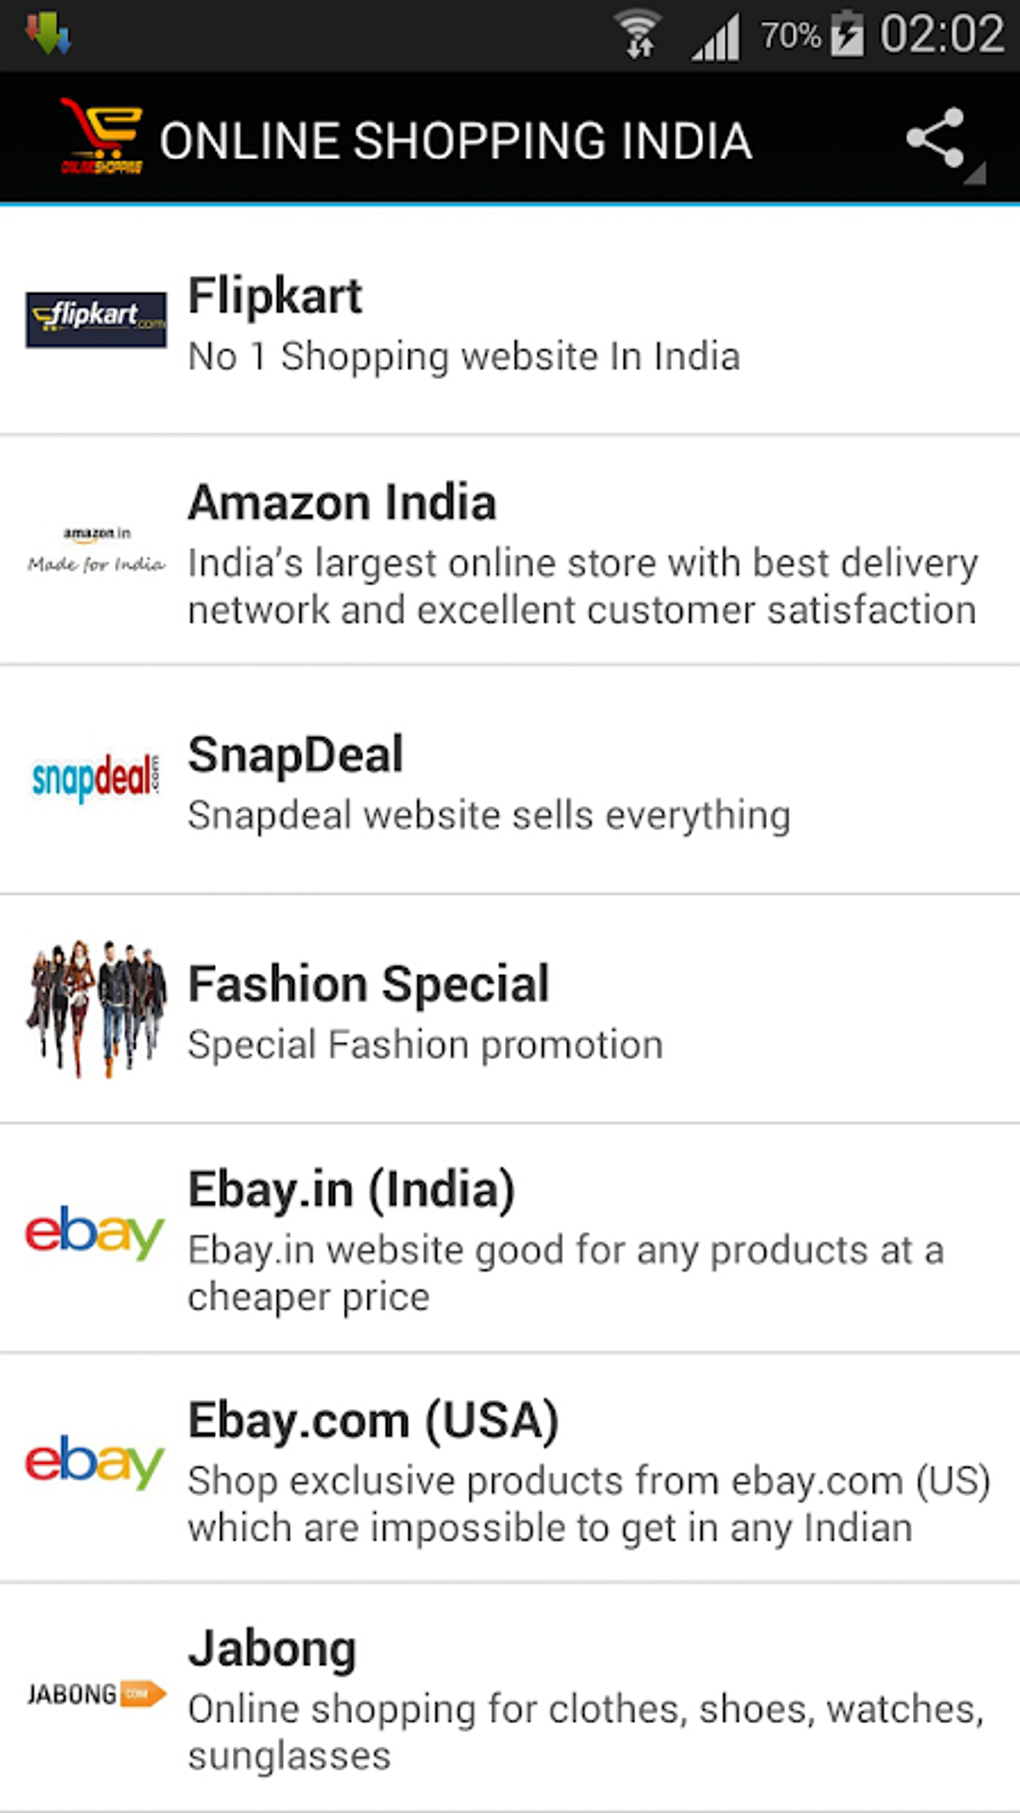Tap the battery indicator in status bar
1020x1813 pixels.
coord(847,34)
